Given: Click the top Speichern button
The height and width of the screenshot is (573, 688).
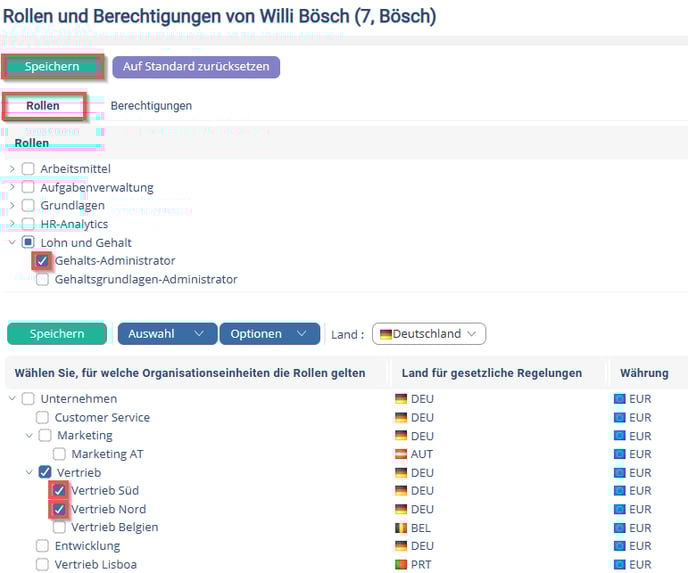Looking at the screenshot, I should point(52,66).
